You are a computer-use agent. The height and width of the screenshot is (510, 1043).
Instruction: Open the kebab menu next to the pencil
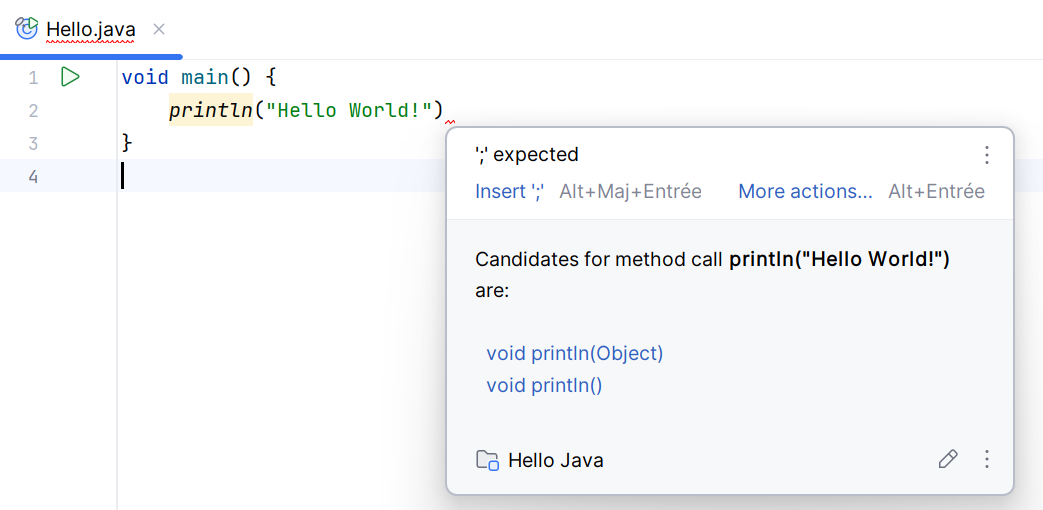tap(986, 459)
